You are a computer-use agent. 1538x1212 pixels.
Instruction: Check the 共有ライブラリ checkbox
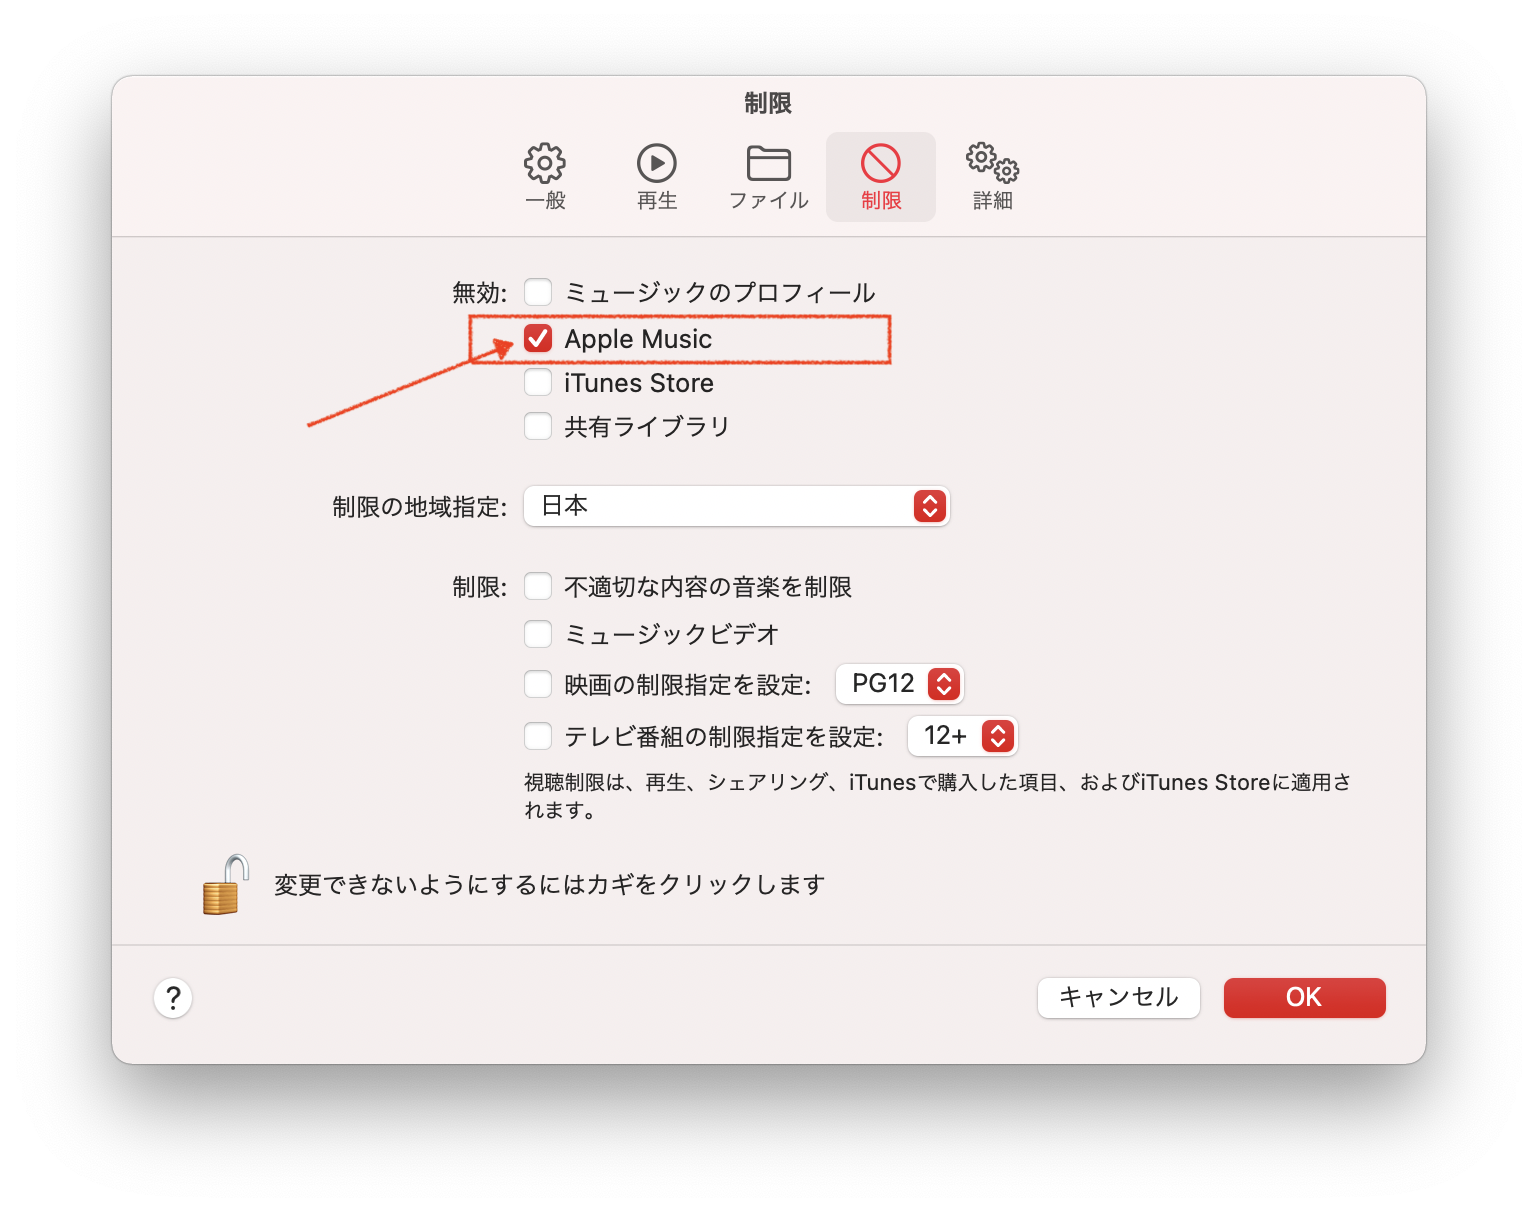click(x=538, y=426)
